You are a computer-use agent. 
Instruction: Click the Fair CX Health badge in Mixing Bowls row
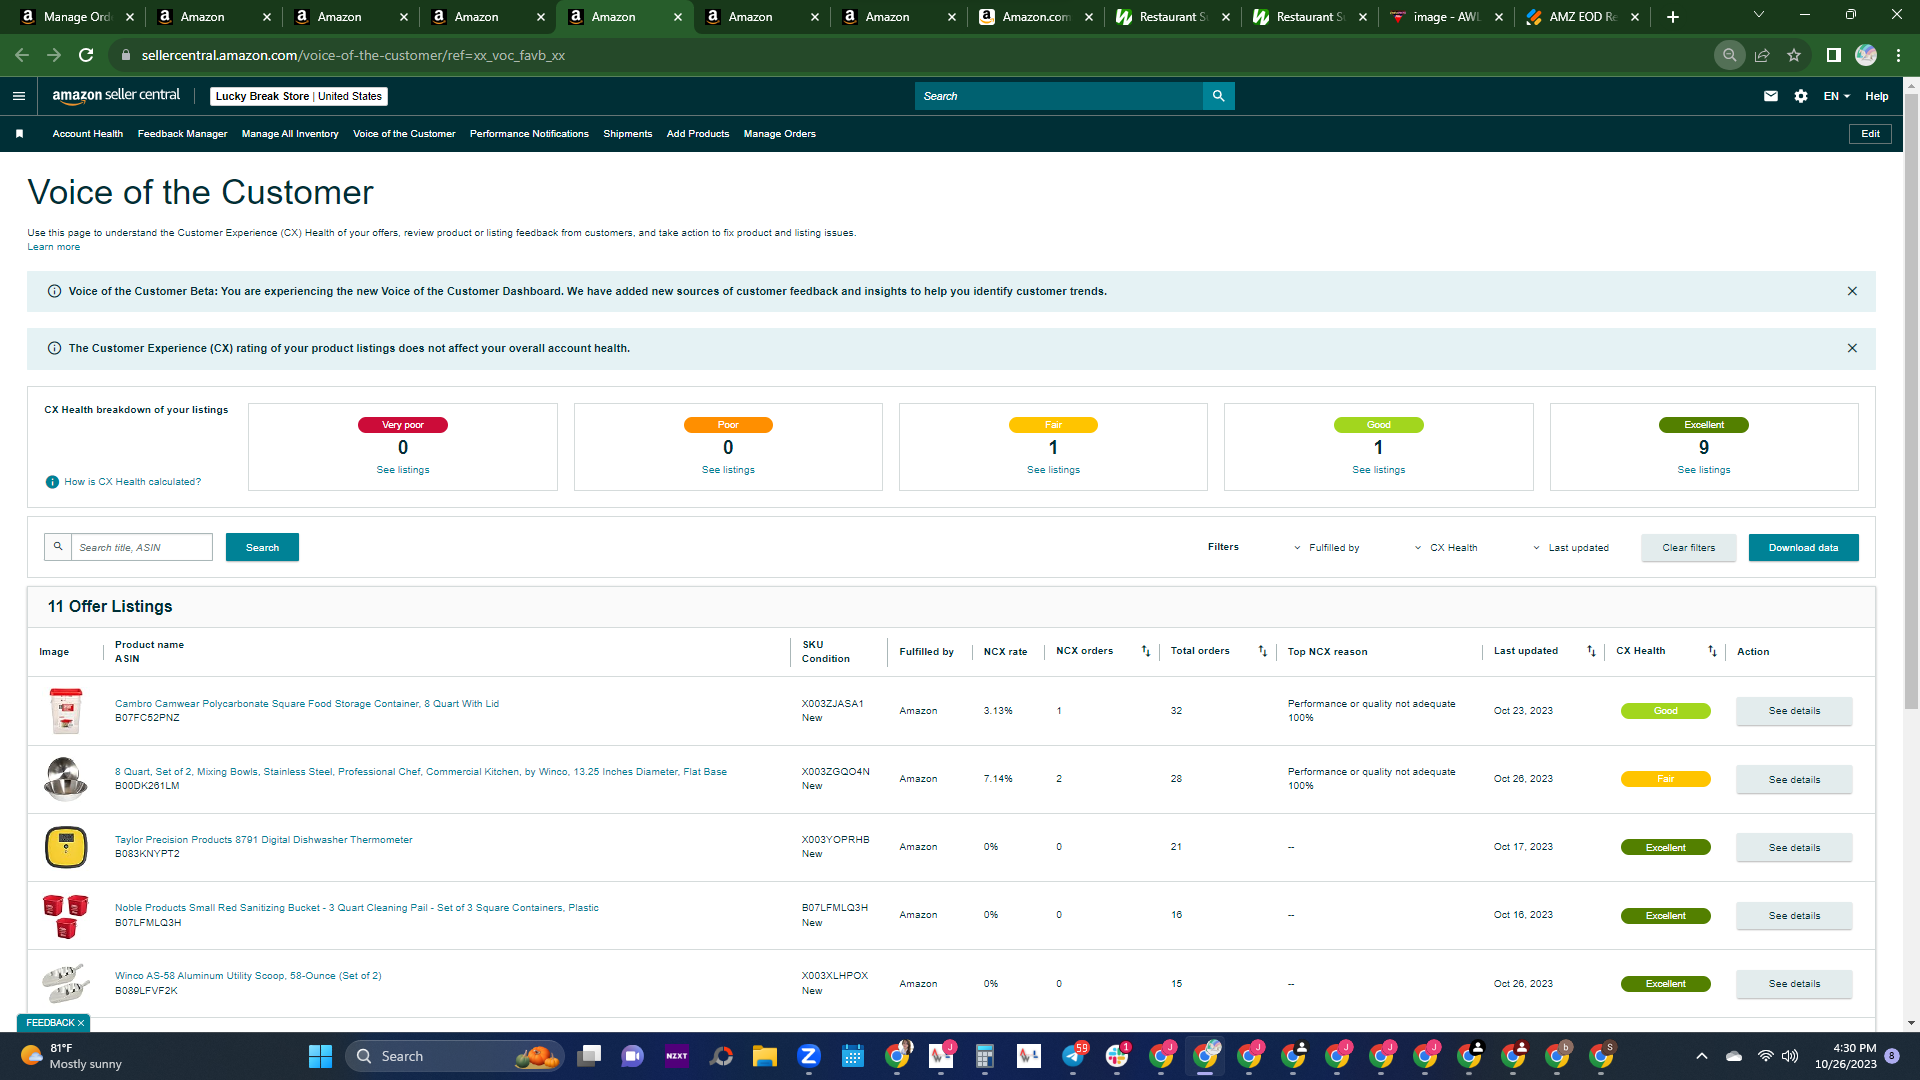tap(1665, 779)
